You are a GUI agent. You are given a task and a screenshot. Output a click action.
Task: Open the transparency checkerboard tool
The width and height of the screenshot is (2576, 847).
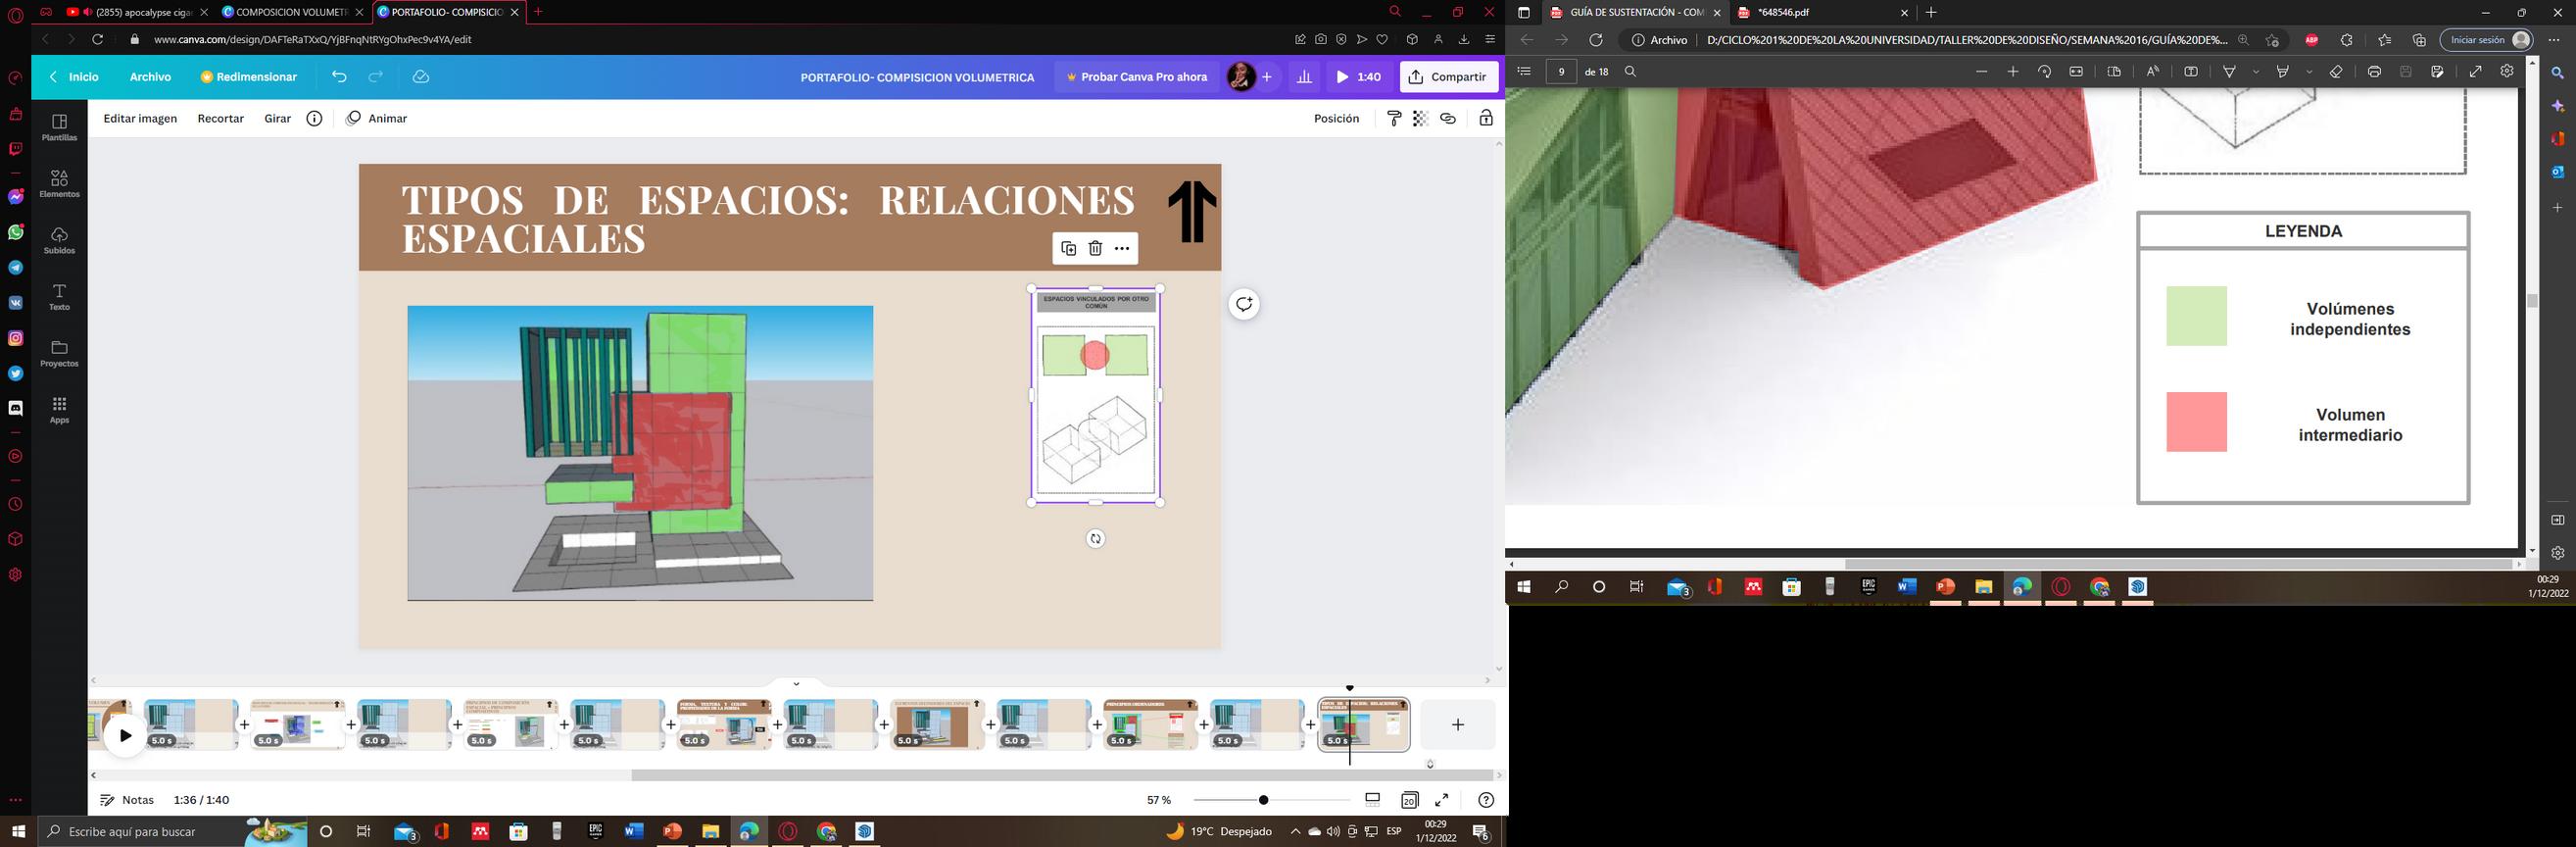(x=1420, y=118)
